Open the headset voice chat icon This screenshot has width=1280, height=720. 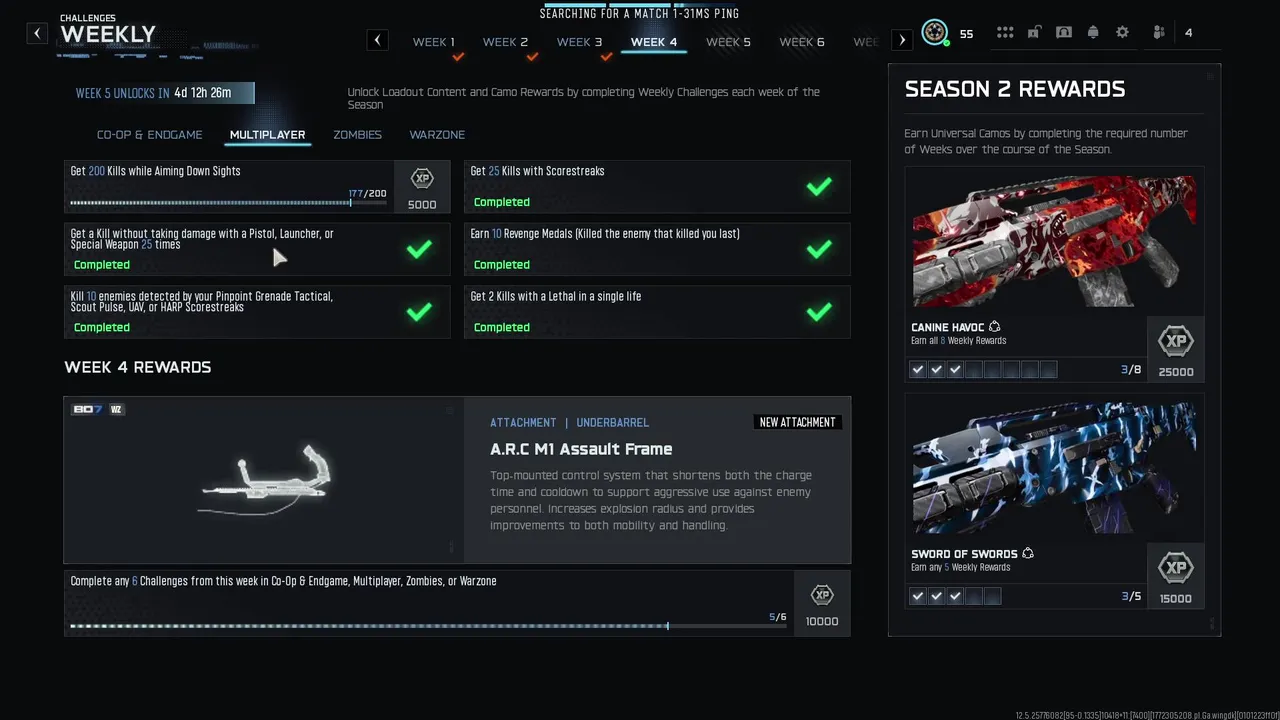click(1064, 32)
